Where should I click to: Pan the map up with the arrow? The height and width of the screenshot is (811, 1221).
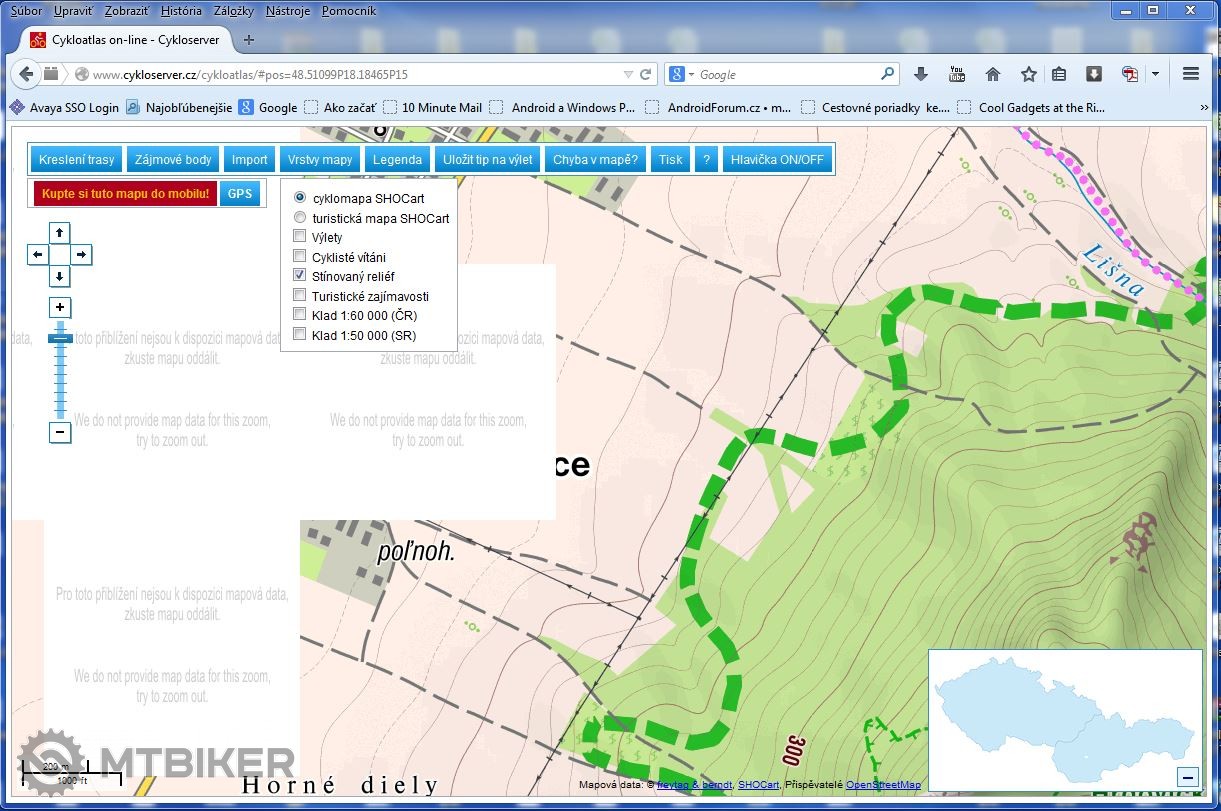click(x=60, y=233)
